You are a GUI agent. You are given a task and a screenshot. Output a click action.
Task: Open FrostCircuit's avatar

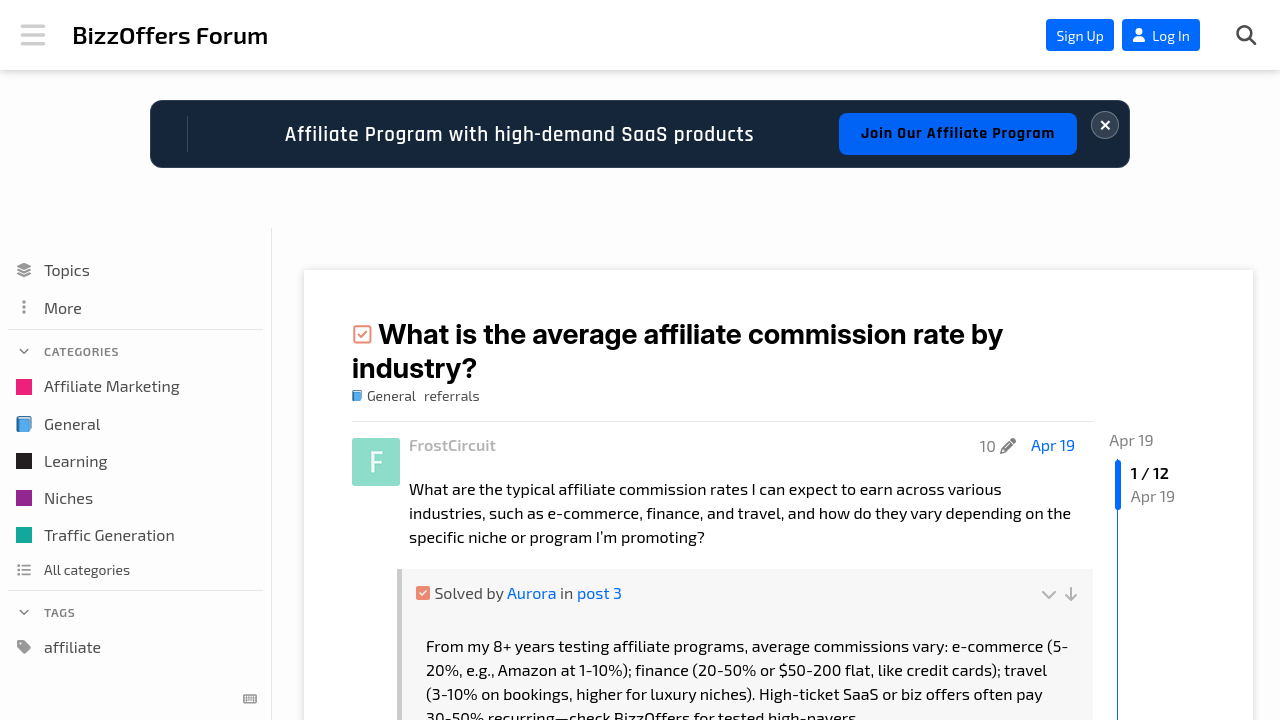click(x=376, y=462)
